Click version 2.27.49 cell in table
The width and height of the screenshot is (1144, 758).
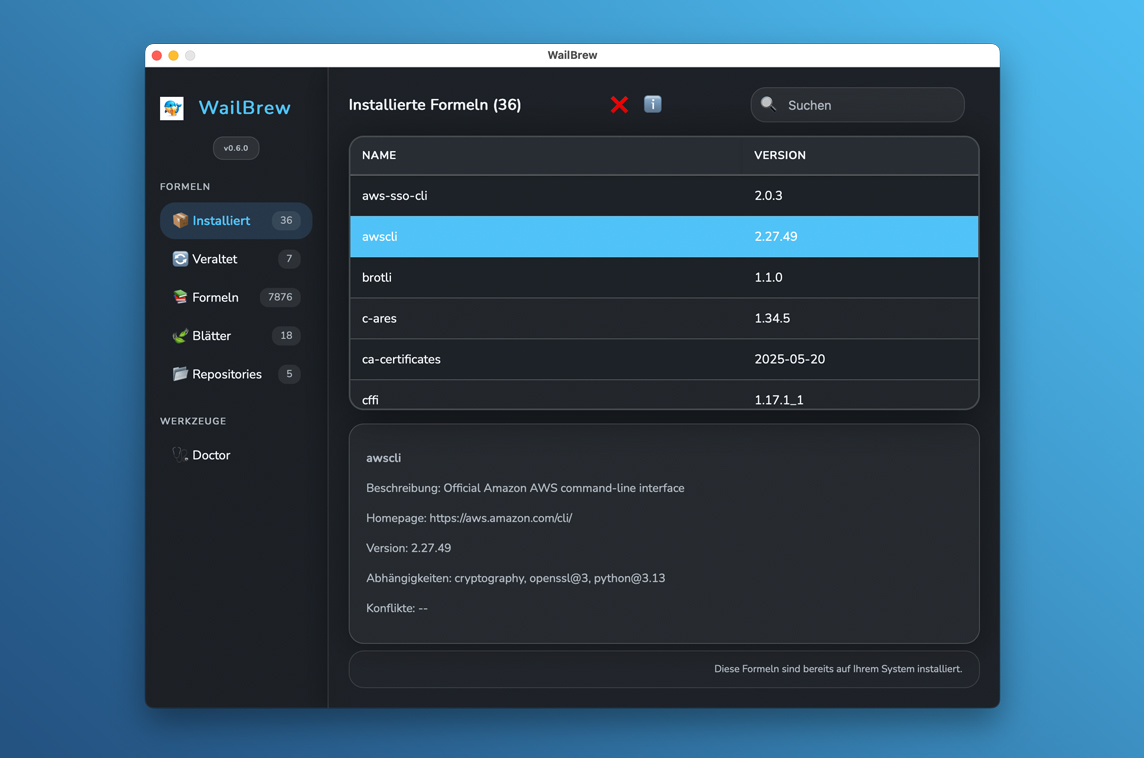(776, 236)
